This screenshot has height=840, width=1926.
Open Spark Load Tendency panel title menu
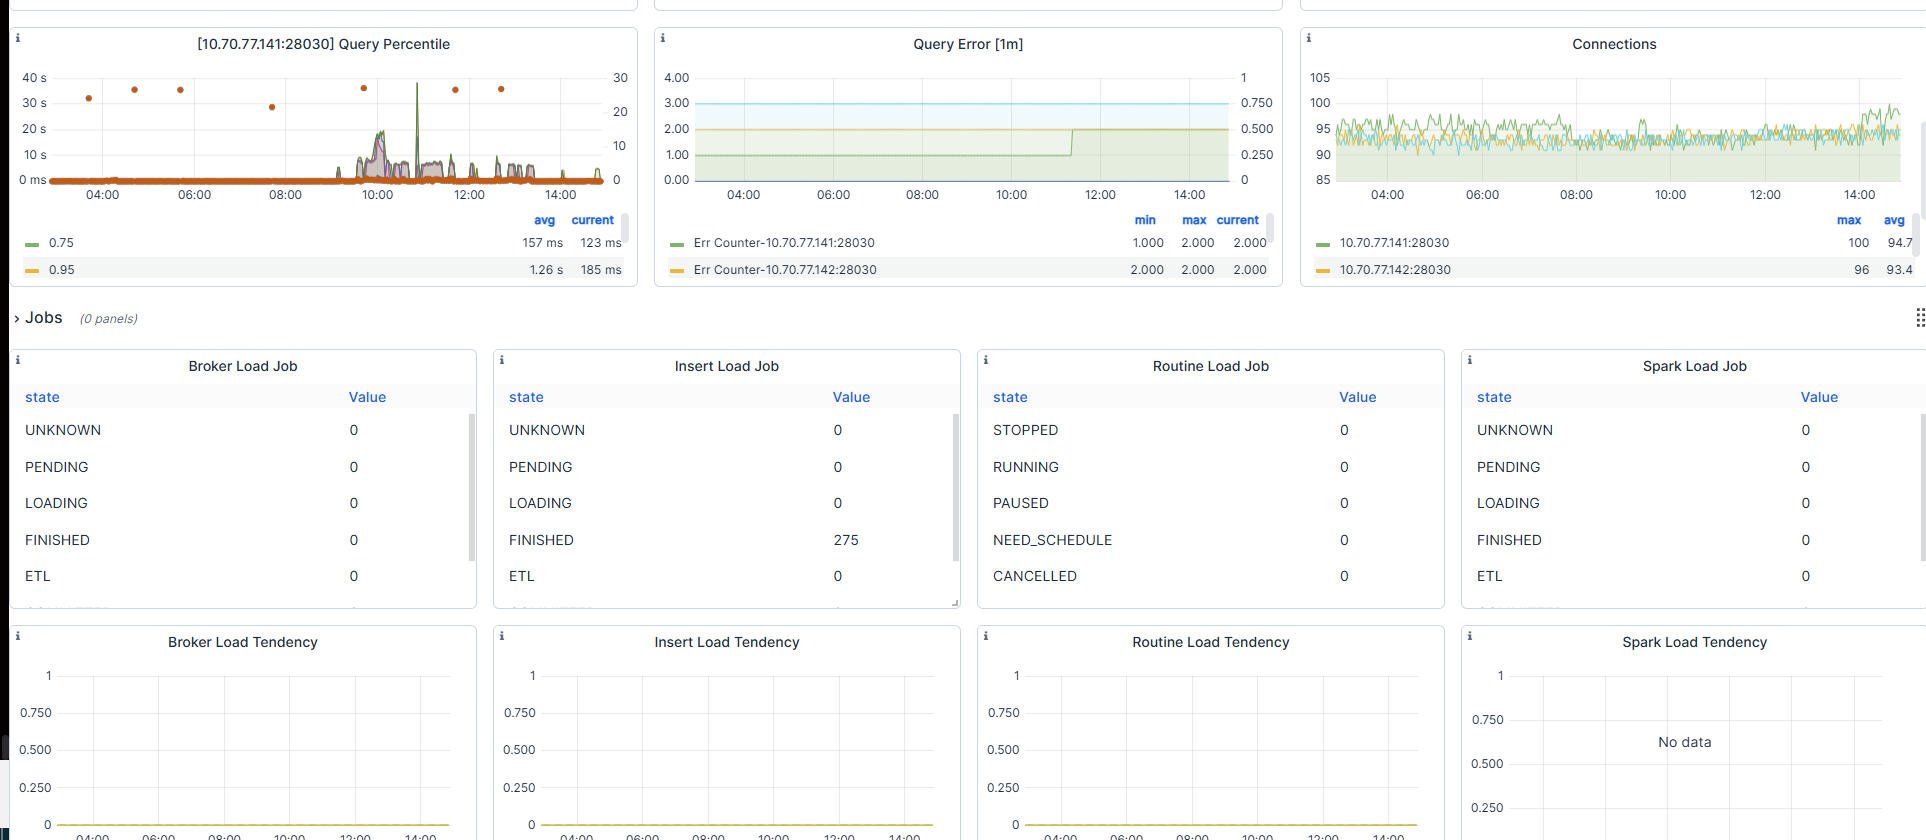tap(1695, 642)
